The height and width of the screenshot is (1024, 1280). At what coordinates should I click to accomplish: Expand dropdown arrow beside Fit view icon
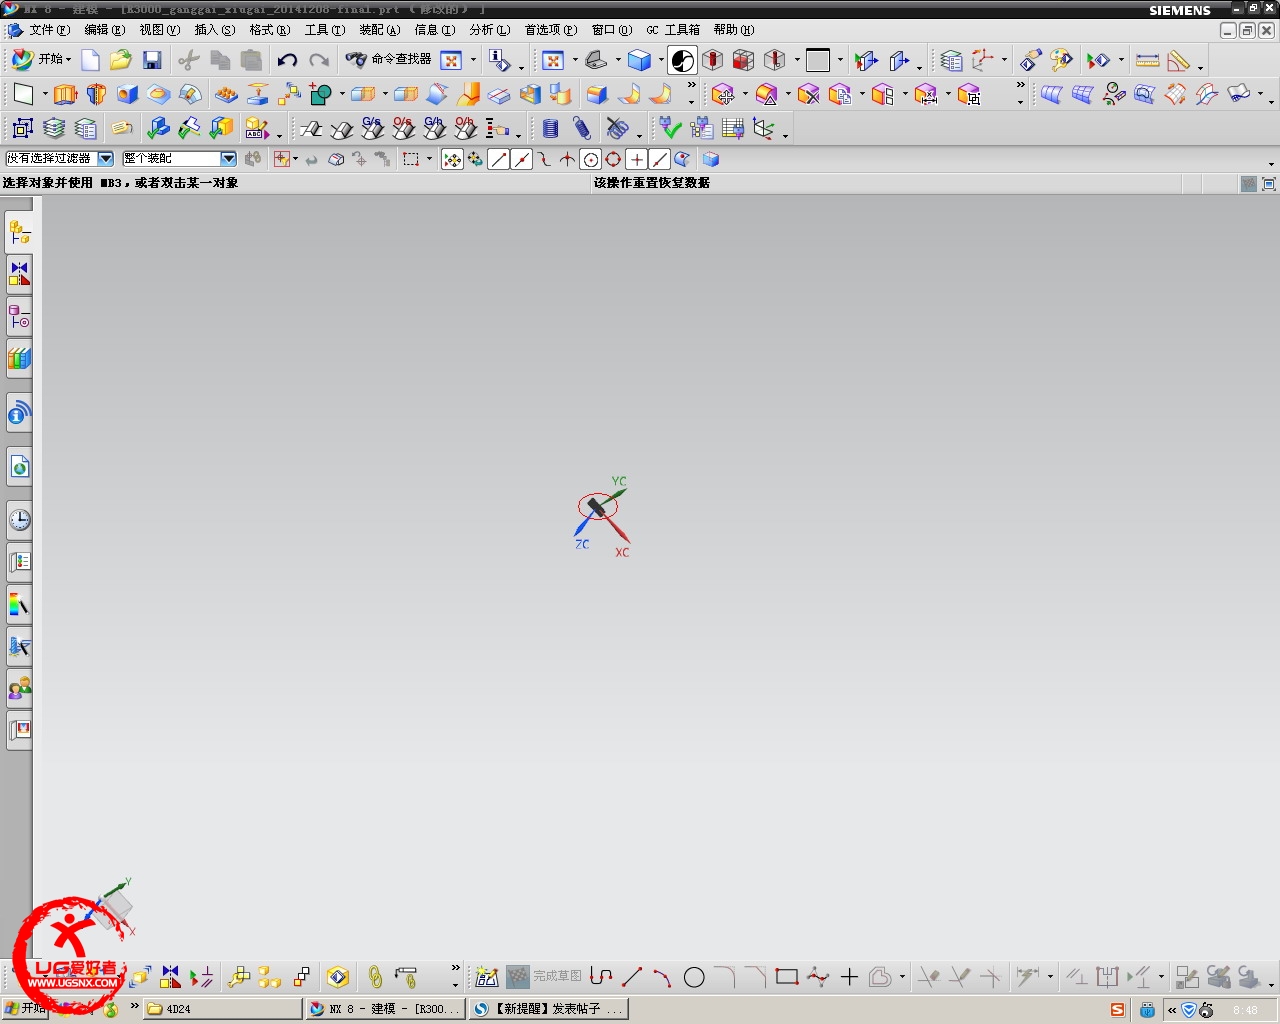575,60
